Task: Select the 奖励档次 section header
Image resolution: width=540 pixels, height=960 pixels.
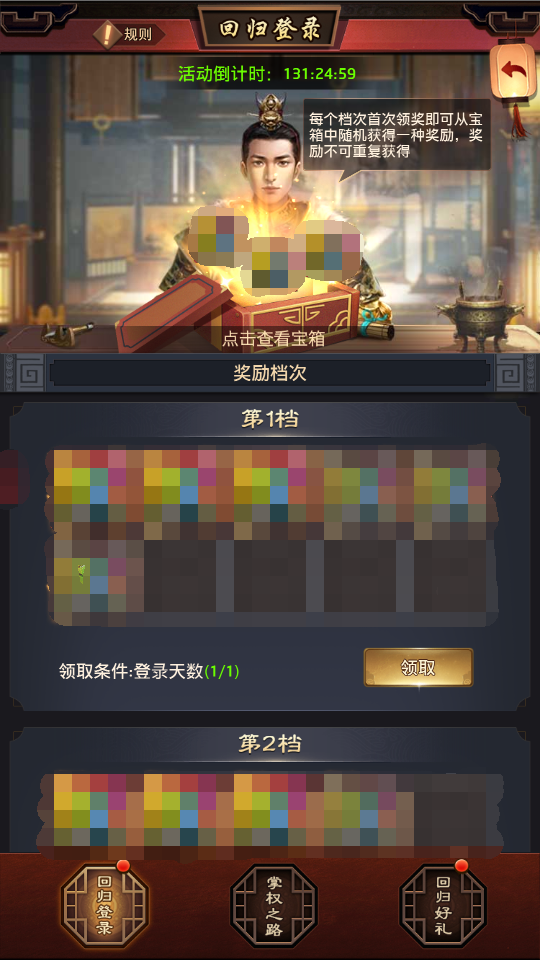Action: pos(269,373)
